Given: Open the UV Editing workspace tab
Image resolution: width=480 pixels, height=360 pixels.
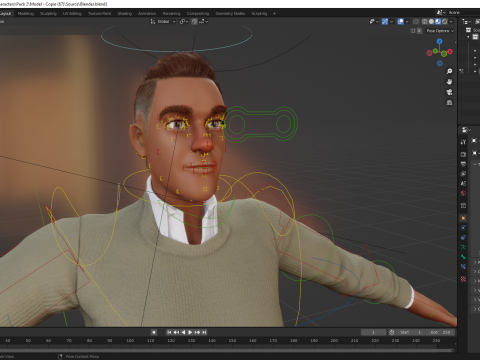Looking at the screenshot, I should (x=72, y=13).
